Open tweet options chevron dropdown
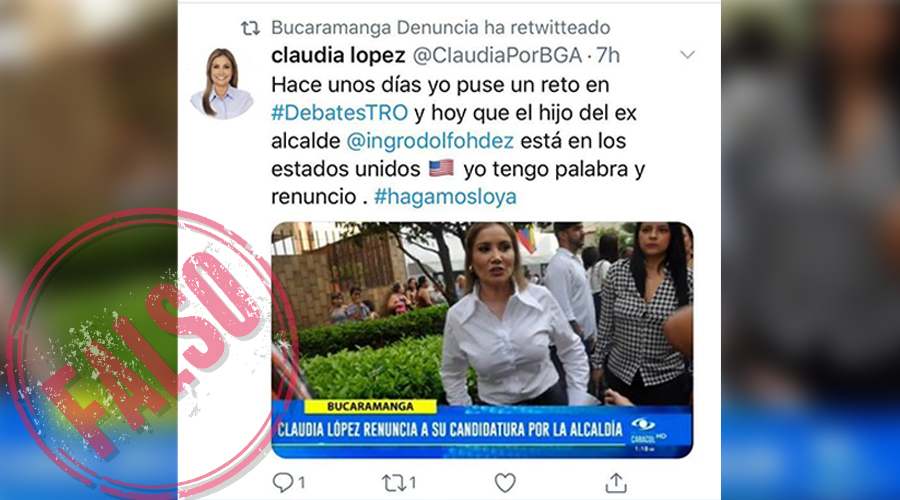 tap(688, 55)
